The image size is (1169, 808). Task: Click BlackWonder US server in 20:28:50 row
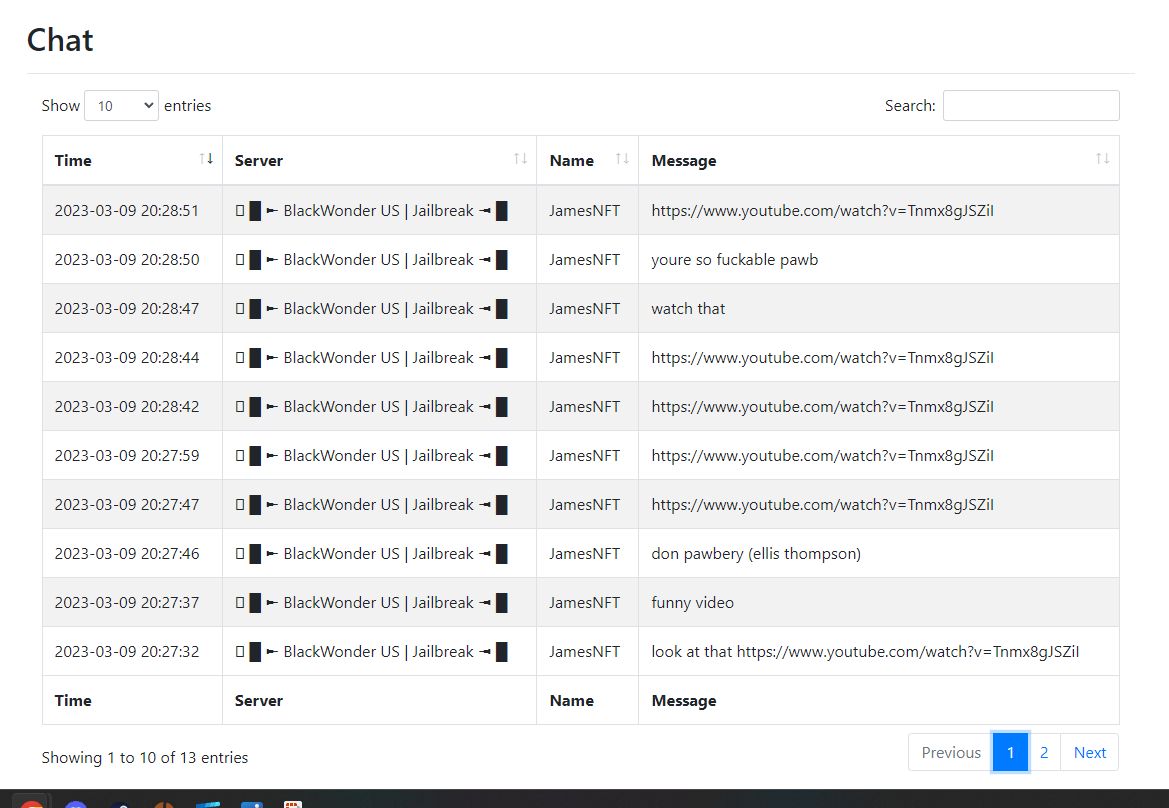[x=371, y=260]
